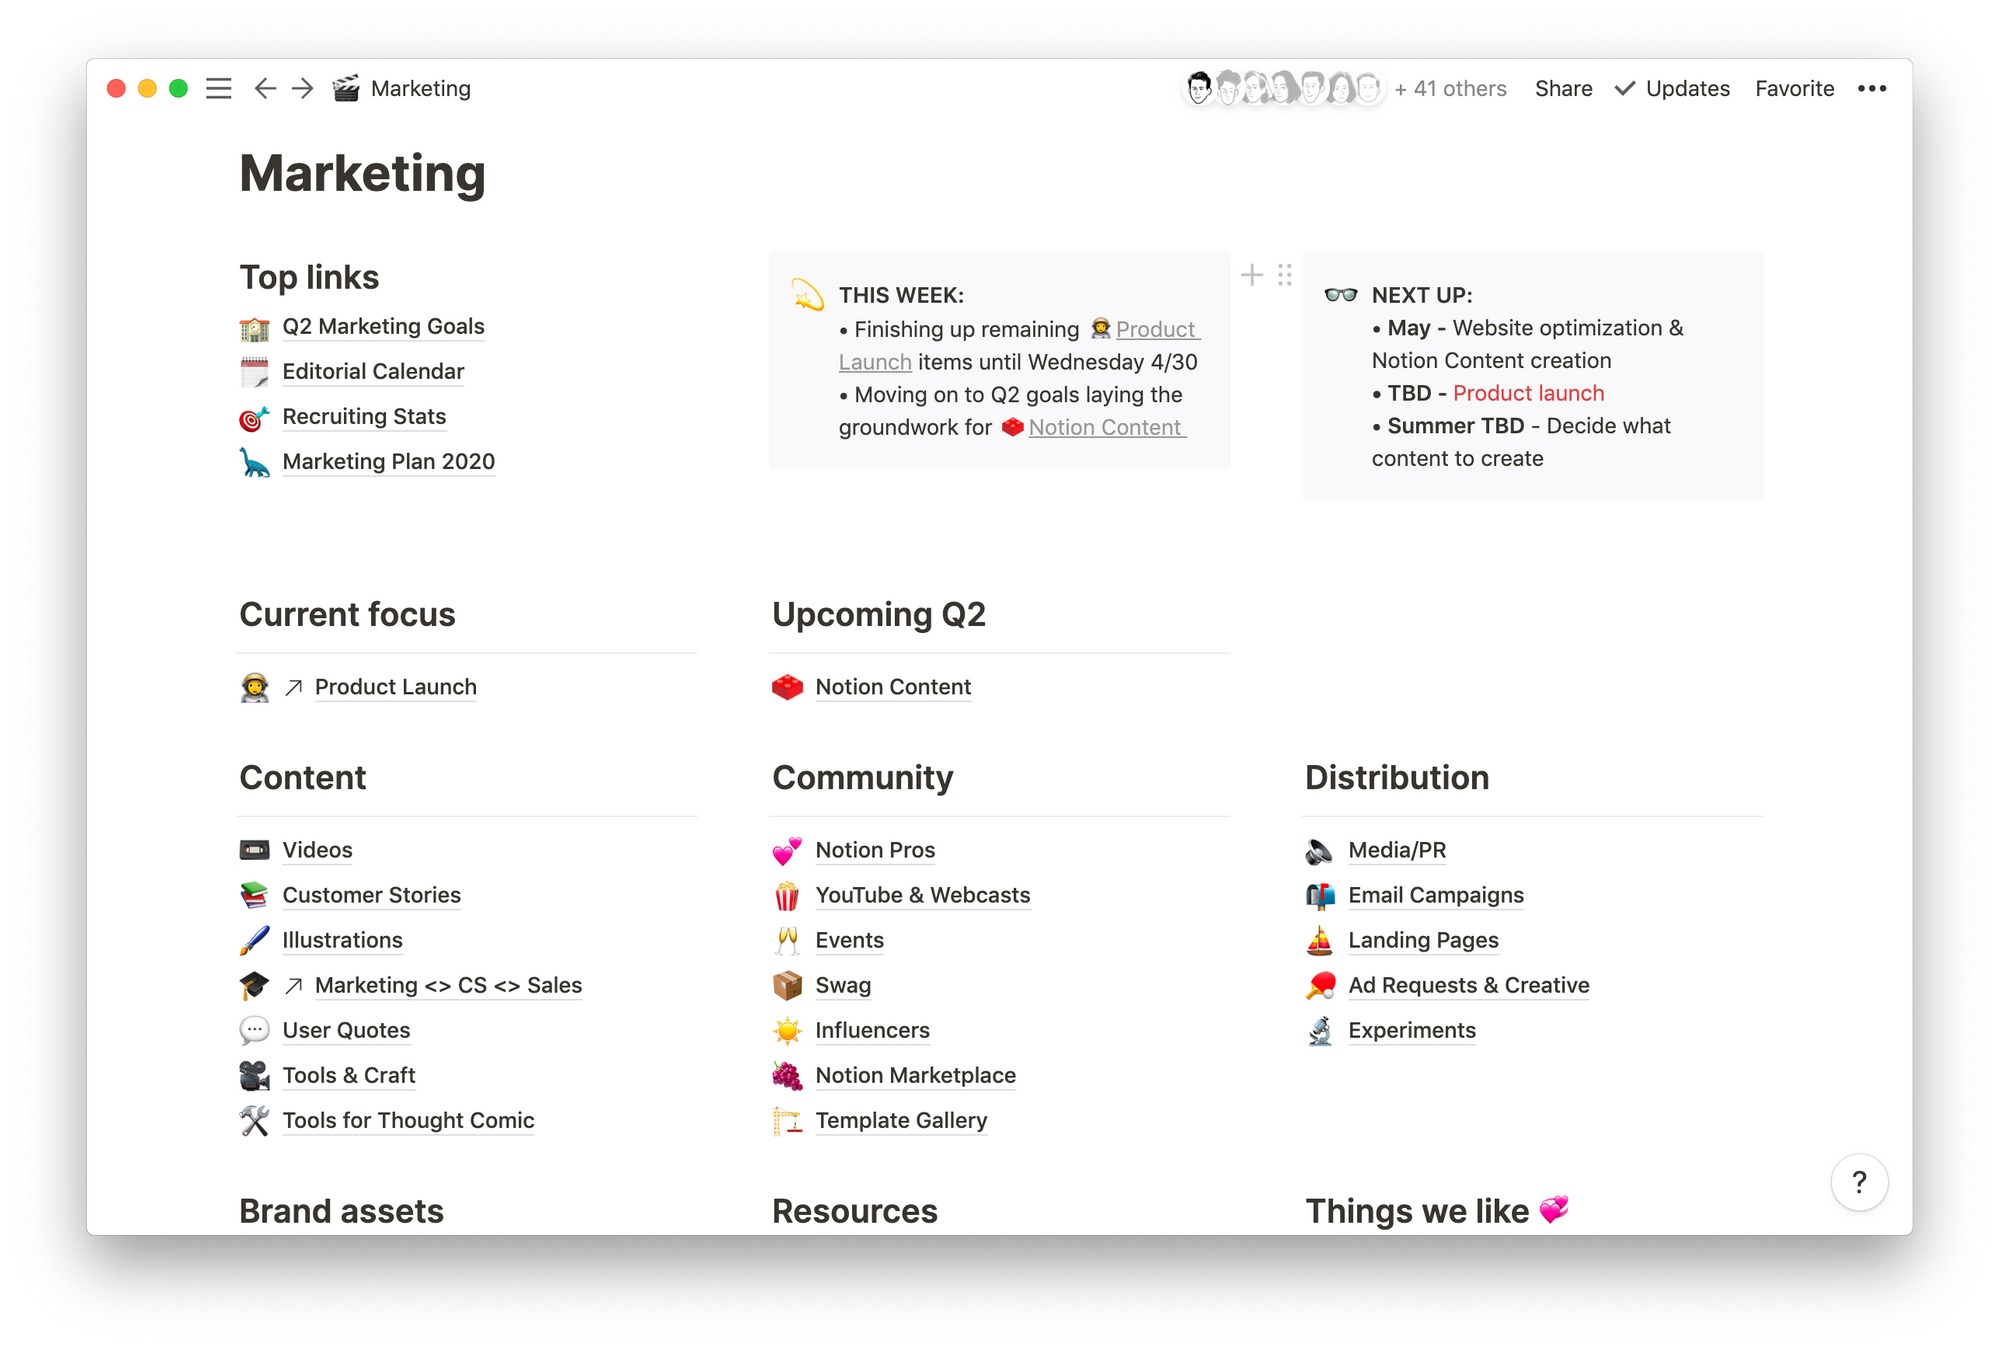Open the Events page
Viewport: 2000px width, 1350px height.
(849, 940)
